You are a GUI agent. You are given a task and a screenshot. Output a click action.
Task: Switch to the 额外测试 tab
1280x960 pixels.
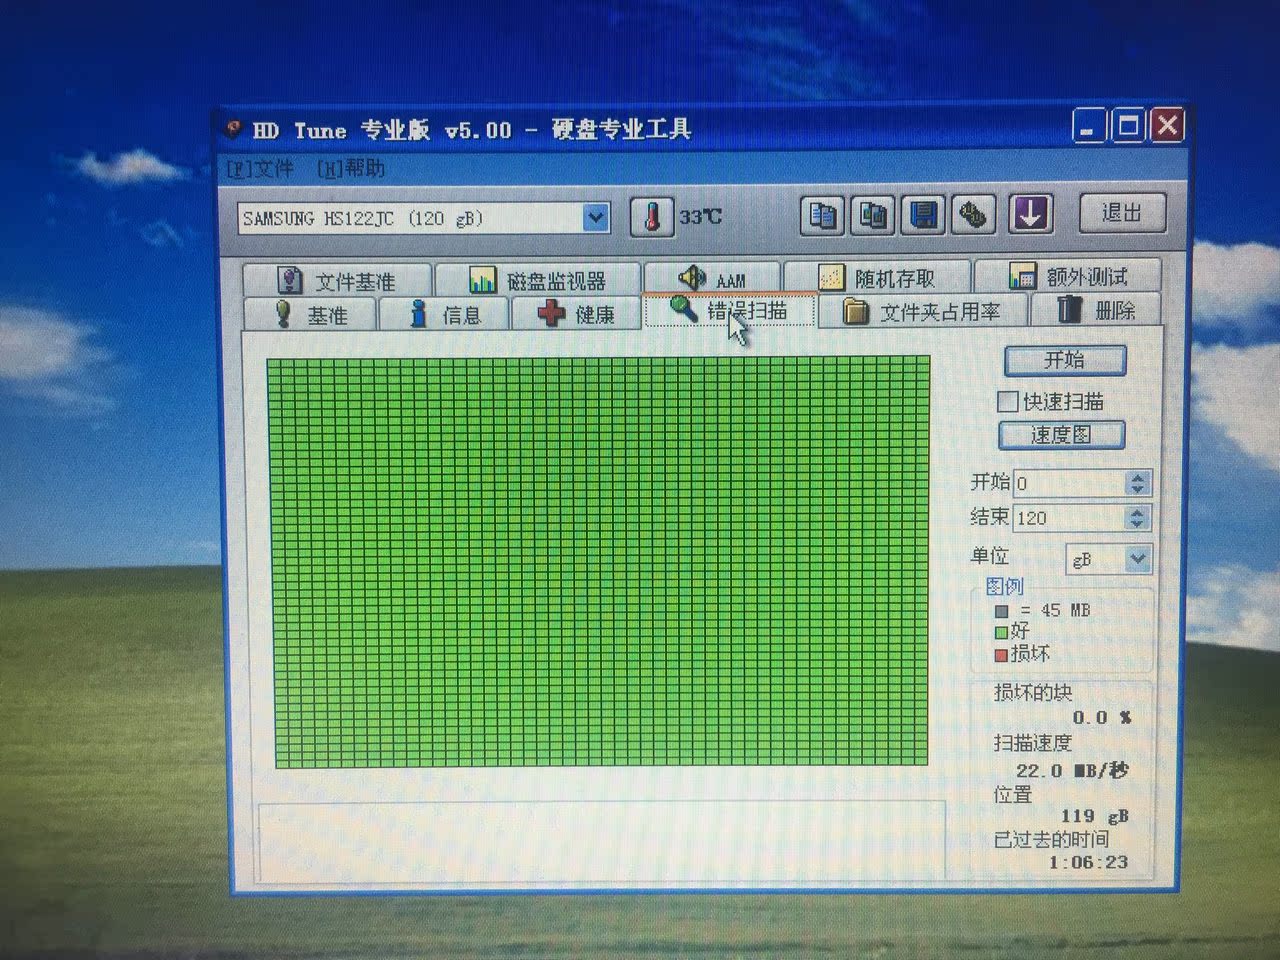1067,275
